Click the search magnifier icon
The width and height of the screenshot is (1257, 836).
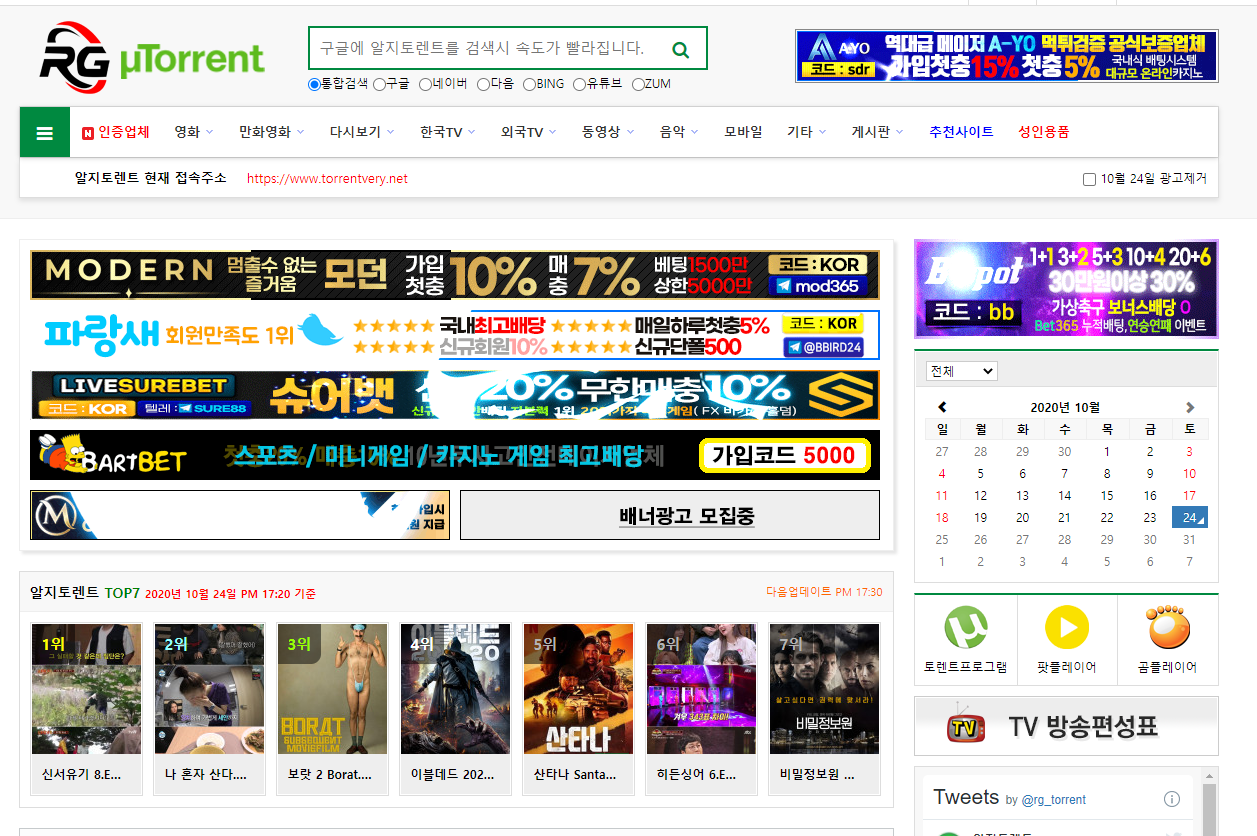pos(681,49)
